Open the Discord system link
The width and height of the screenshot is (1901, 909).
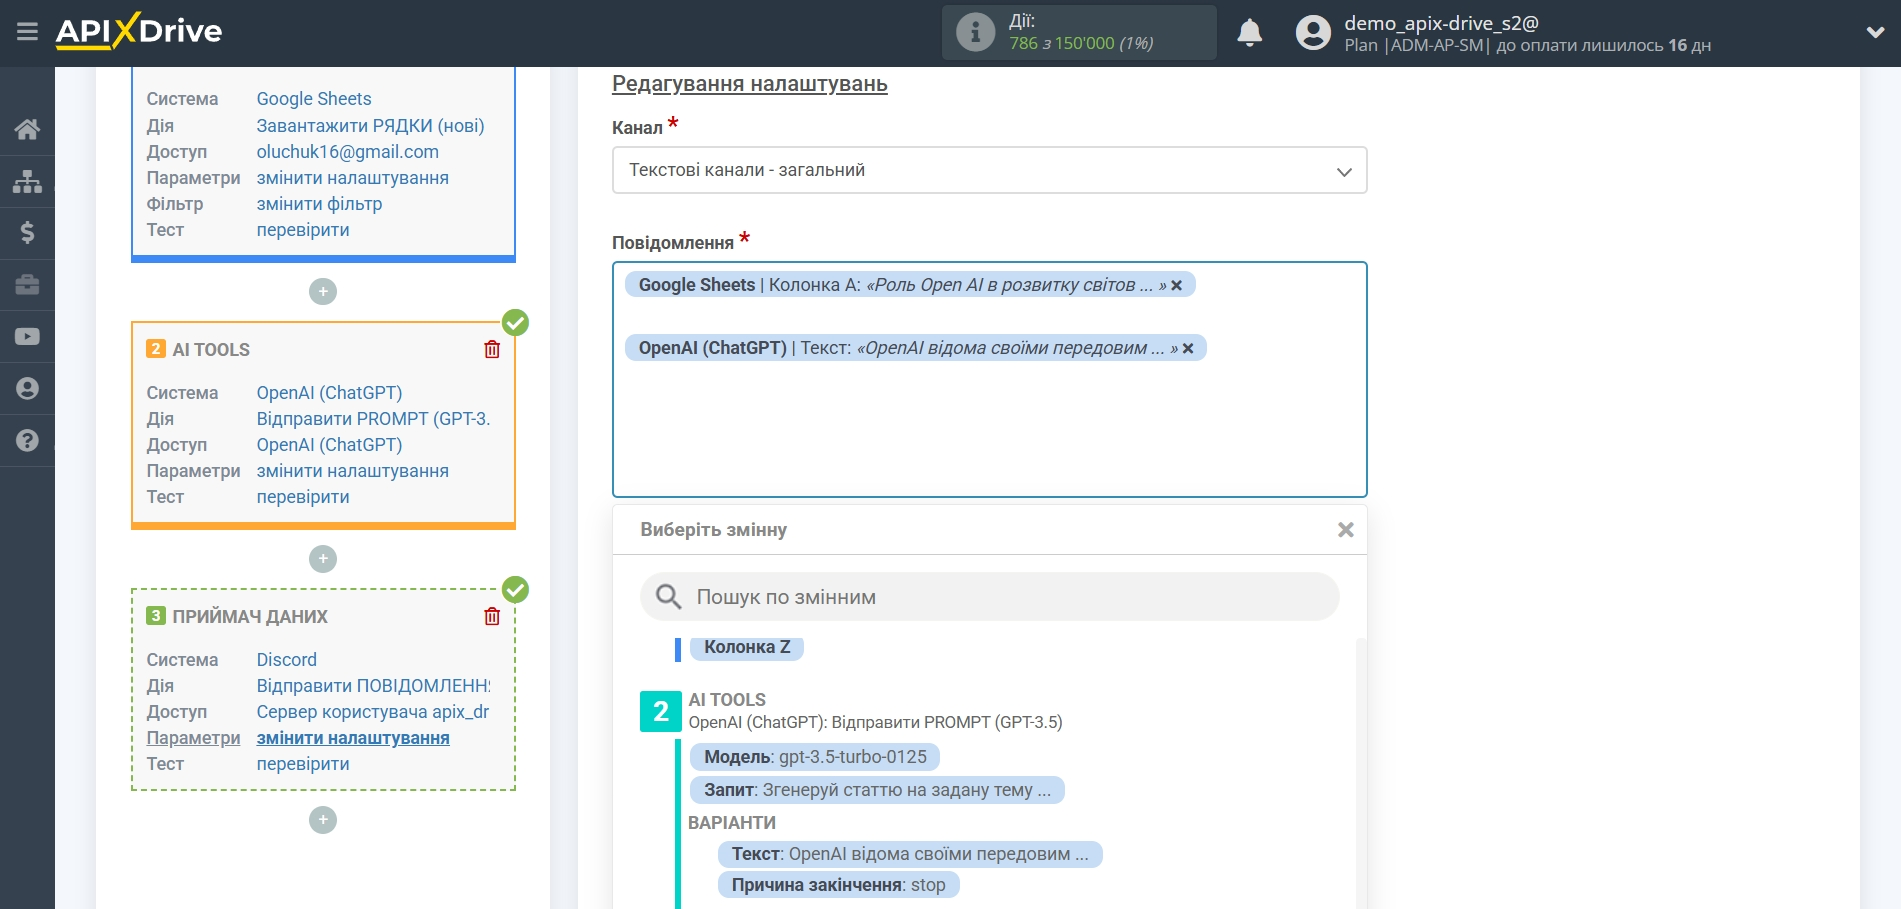coord(286,660)
